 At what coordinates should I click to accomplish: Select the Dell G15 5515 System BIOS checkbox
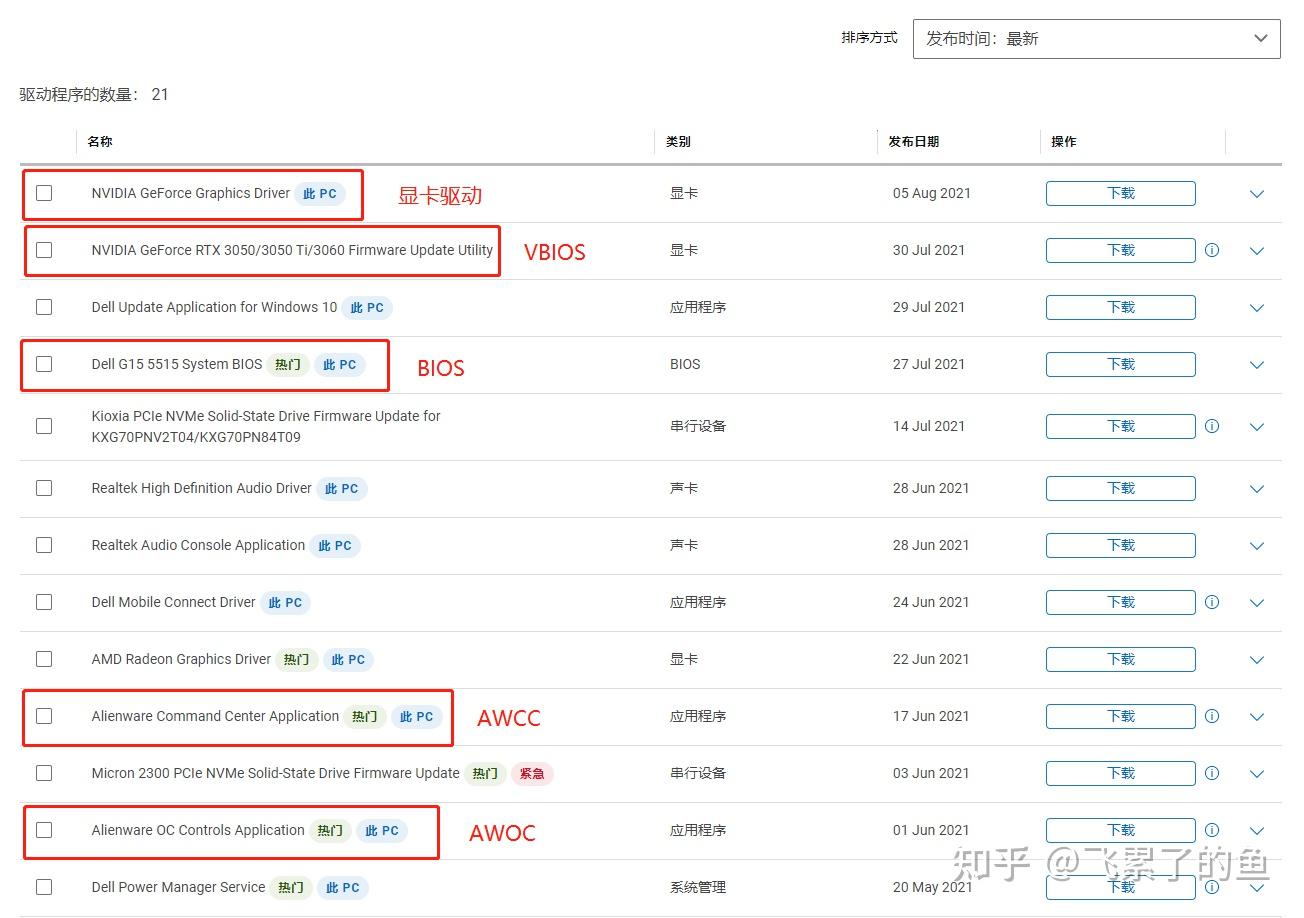(x=44, y=364)
